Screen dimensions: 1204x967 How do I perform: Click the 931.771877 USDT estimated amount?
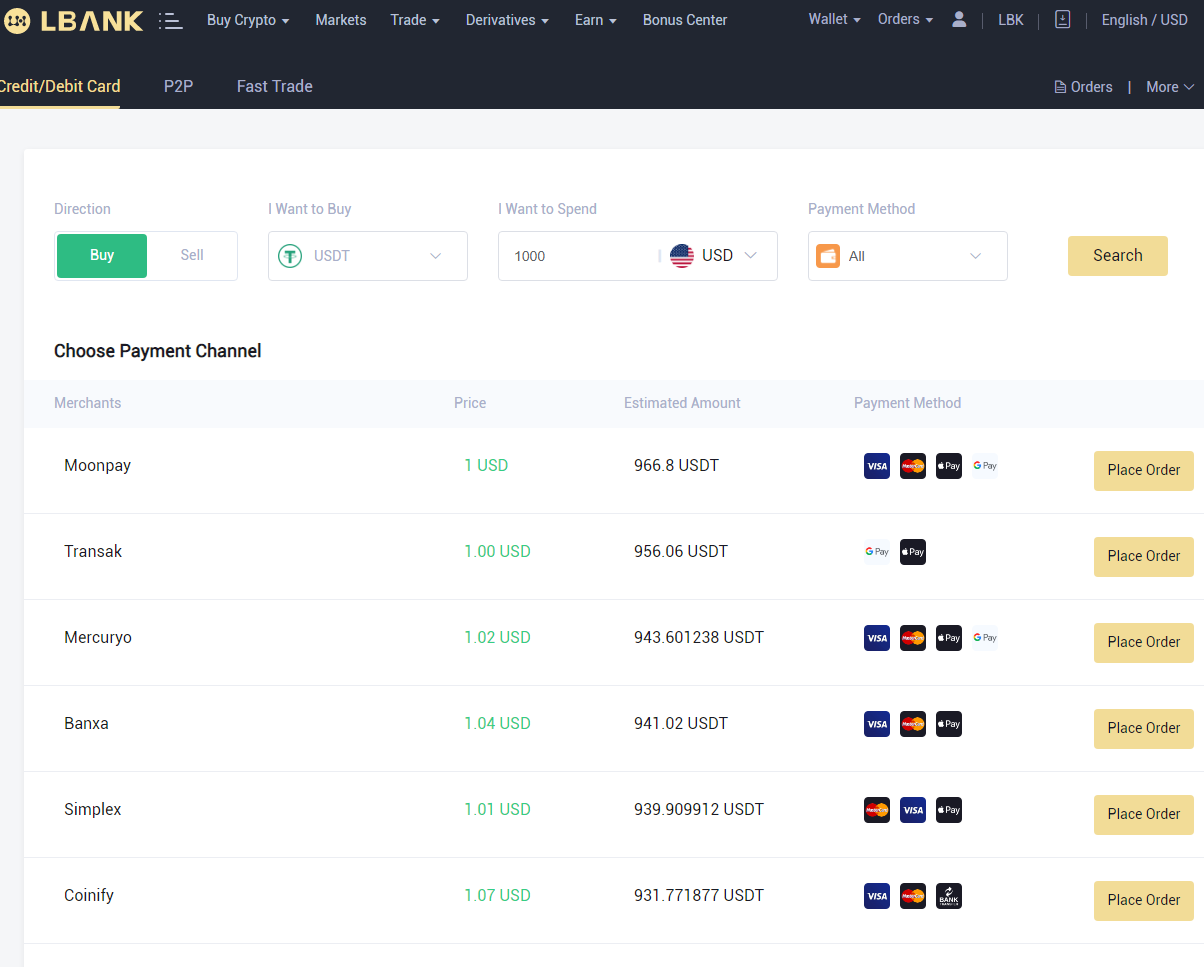[699, 895]
